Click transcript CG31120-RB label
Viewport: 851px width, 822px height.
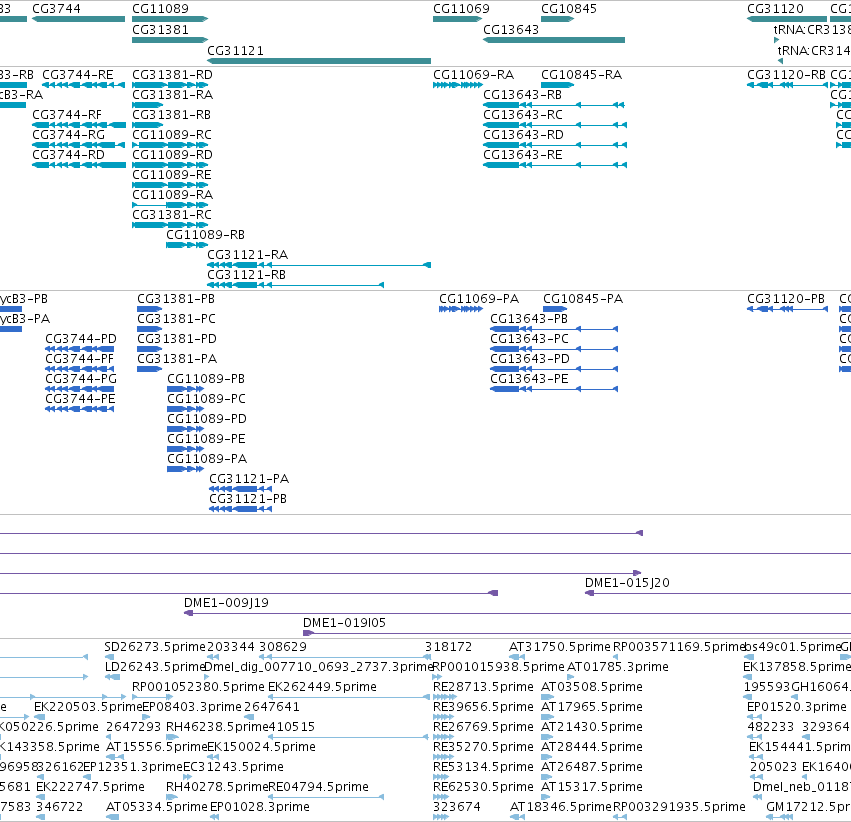[787, 75]
